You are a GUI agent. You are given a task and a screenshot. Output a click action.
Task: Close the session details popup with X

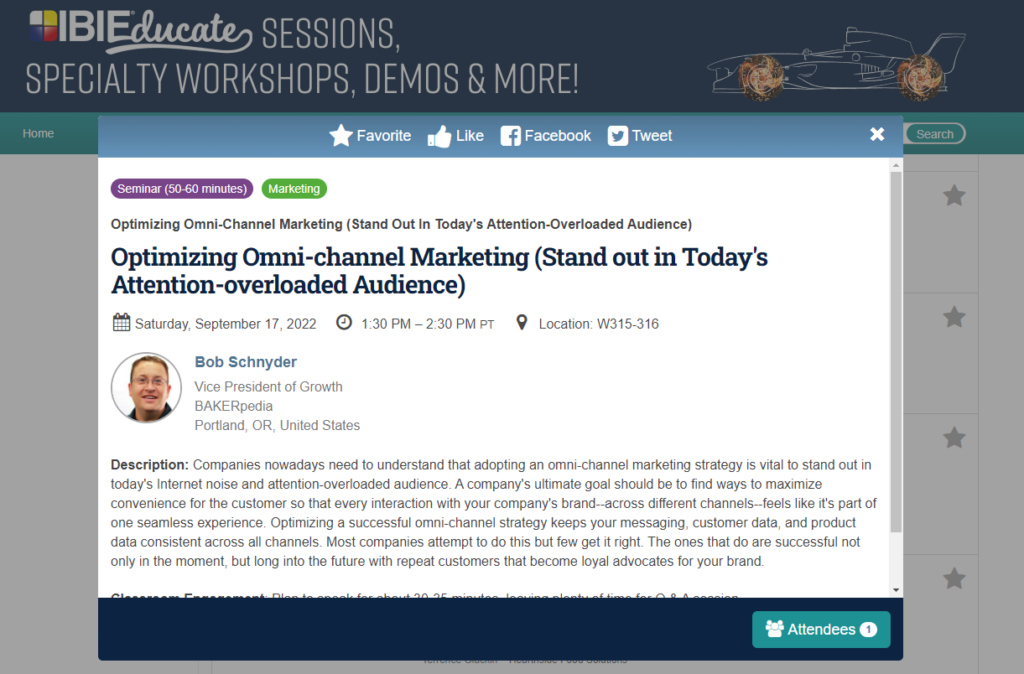pos(877,134)
